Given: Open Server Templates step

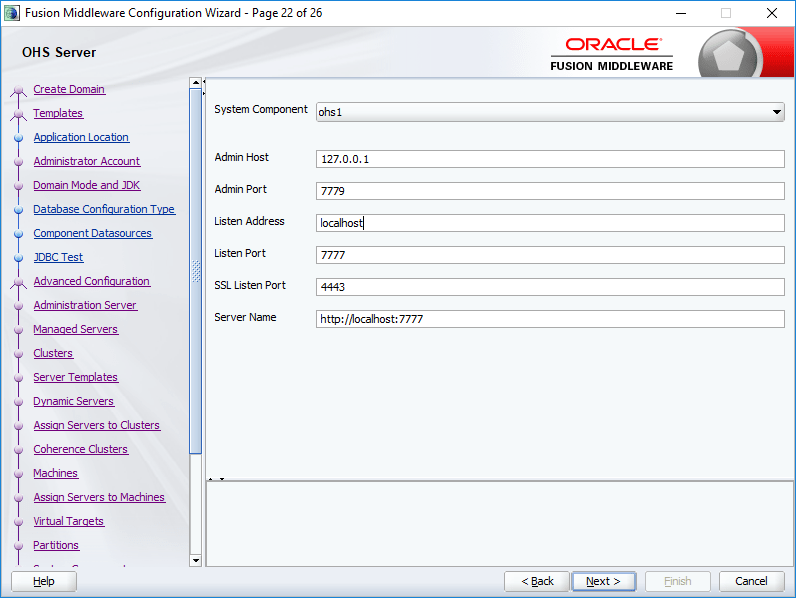Looking at the screenshot, I should [76, 377].
